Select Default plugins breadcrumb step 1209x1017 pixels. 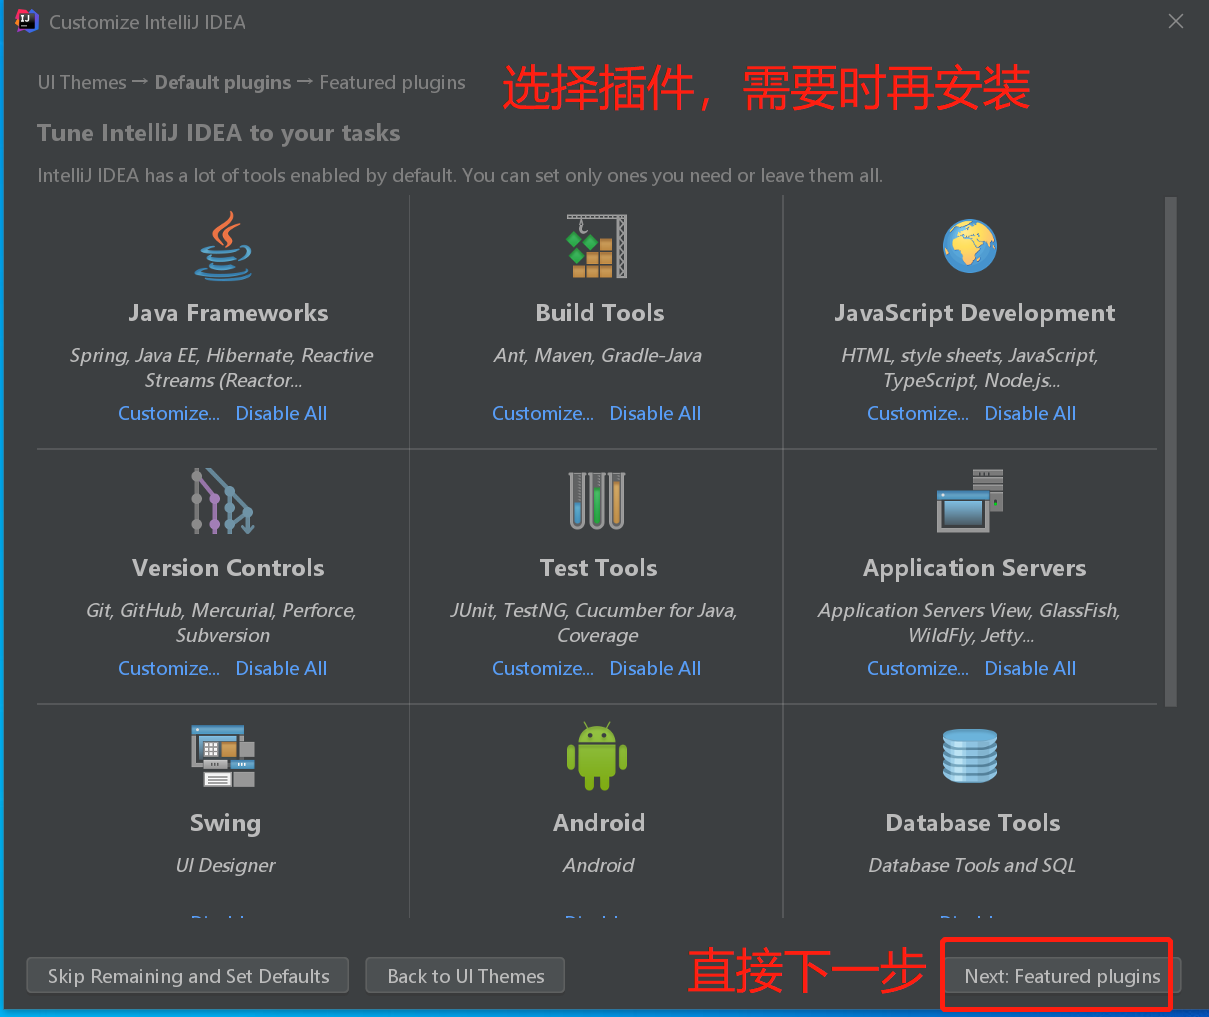click(223, 82)
